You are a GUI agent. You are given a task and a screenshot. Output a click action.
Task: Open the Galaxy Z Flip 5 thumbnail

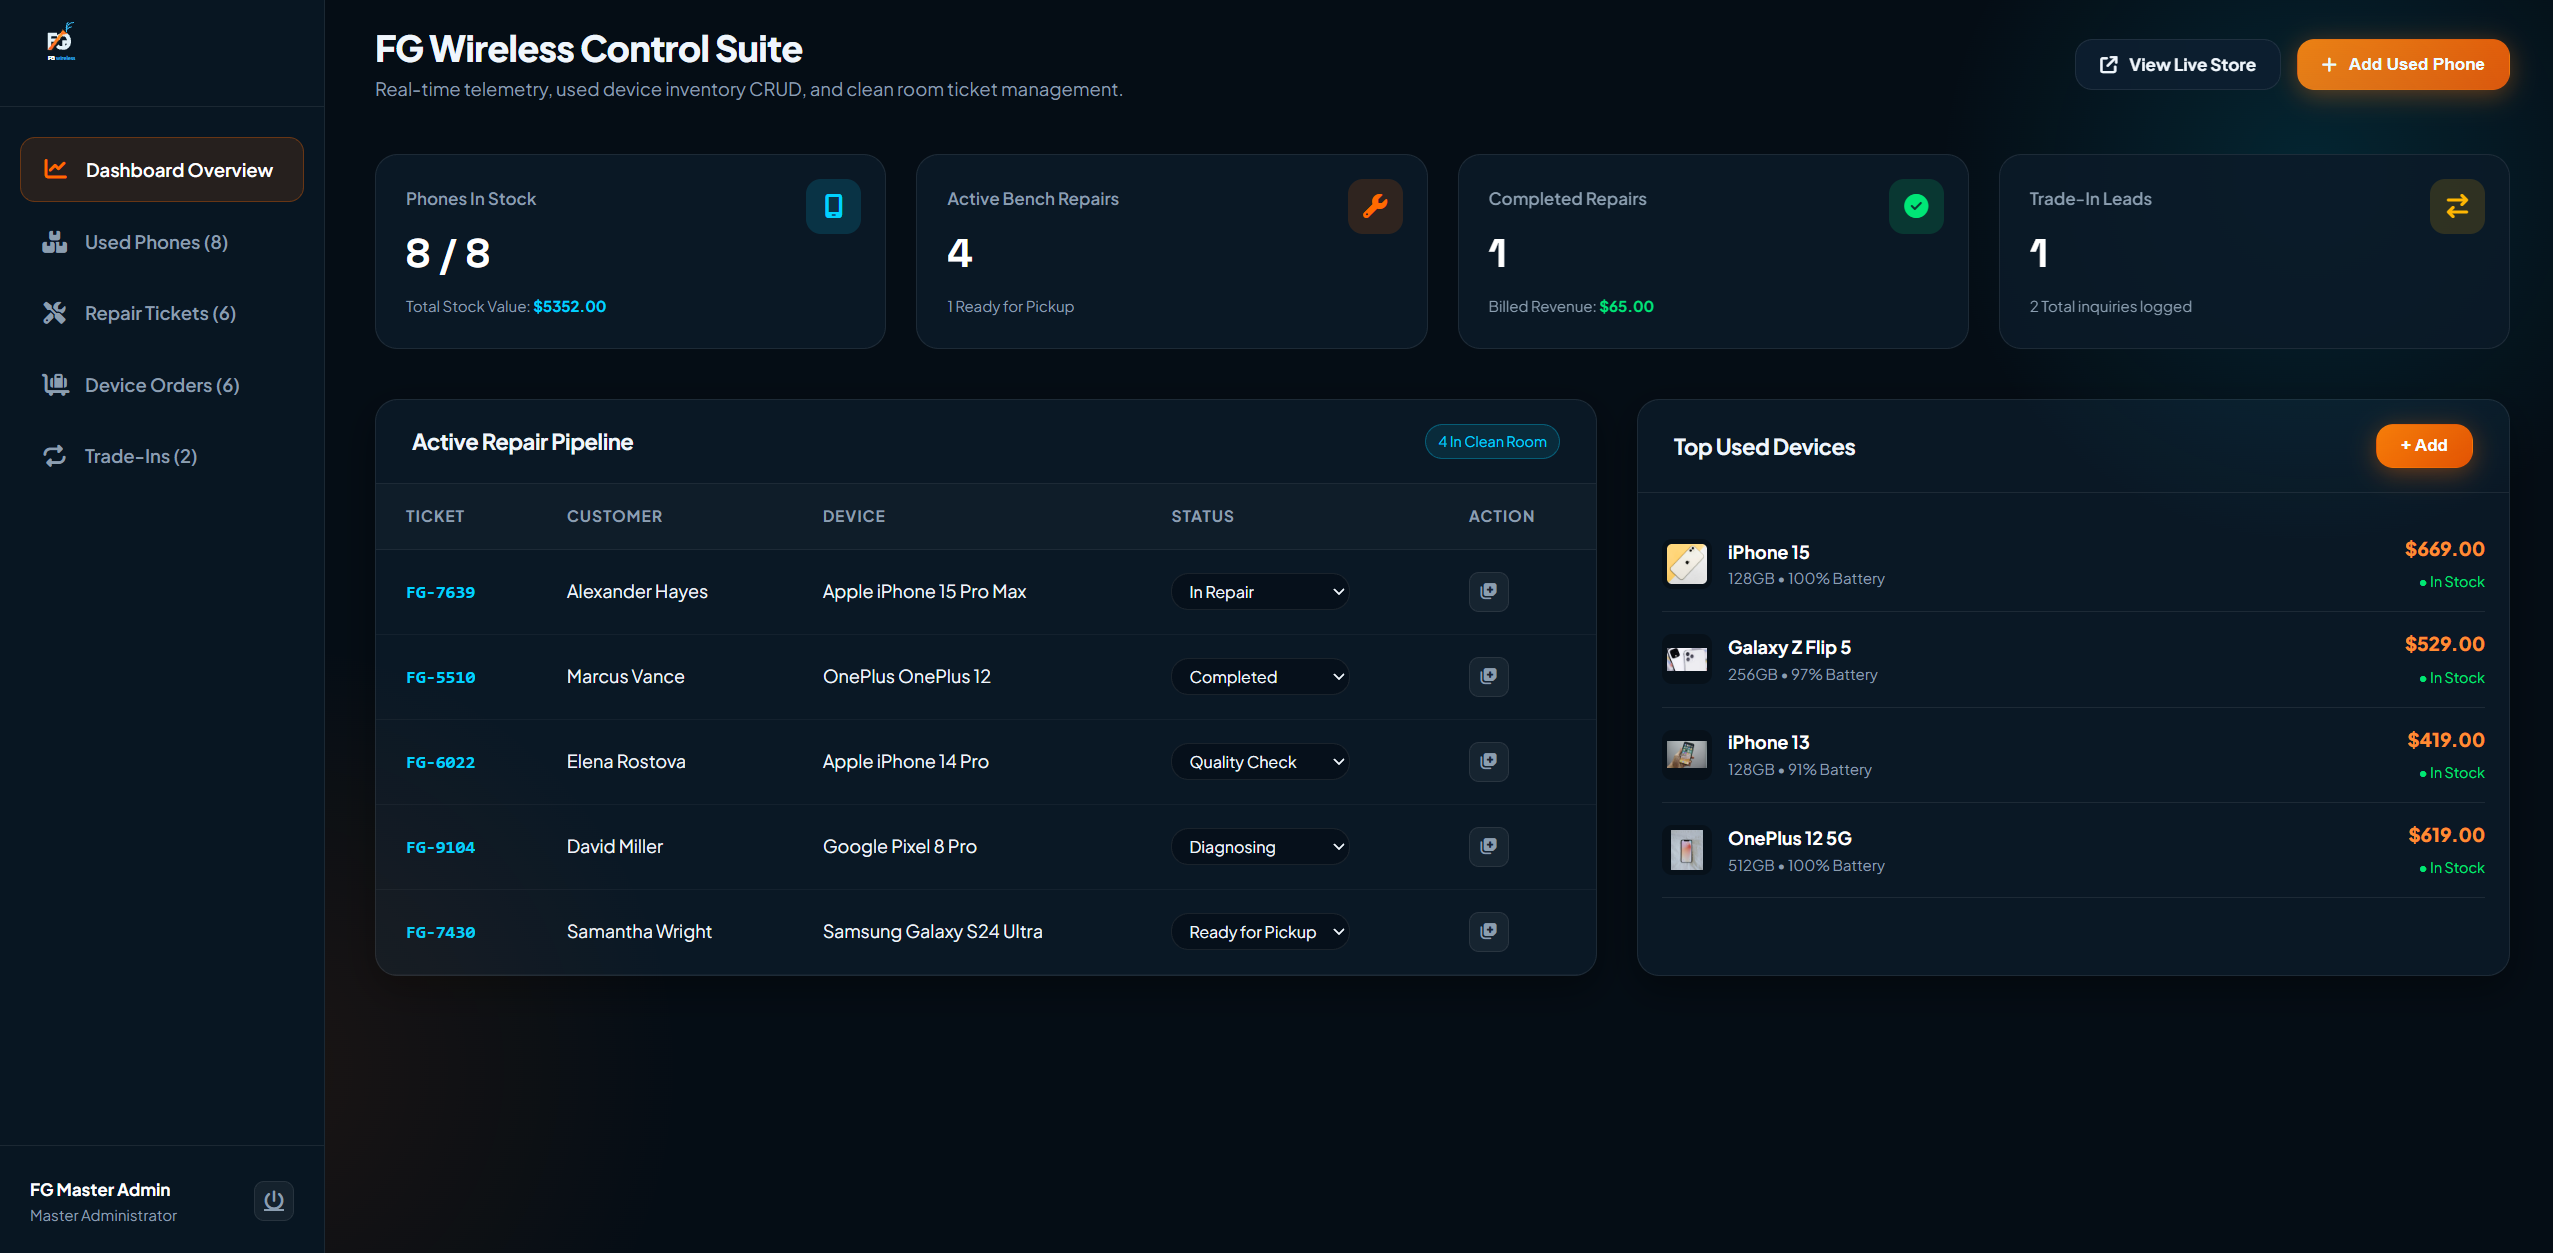[x=1687, y=659]
